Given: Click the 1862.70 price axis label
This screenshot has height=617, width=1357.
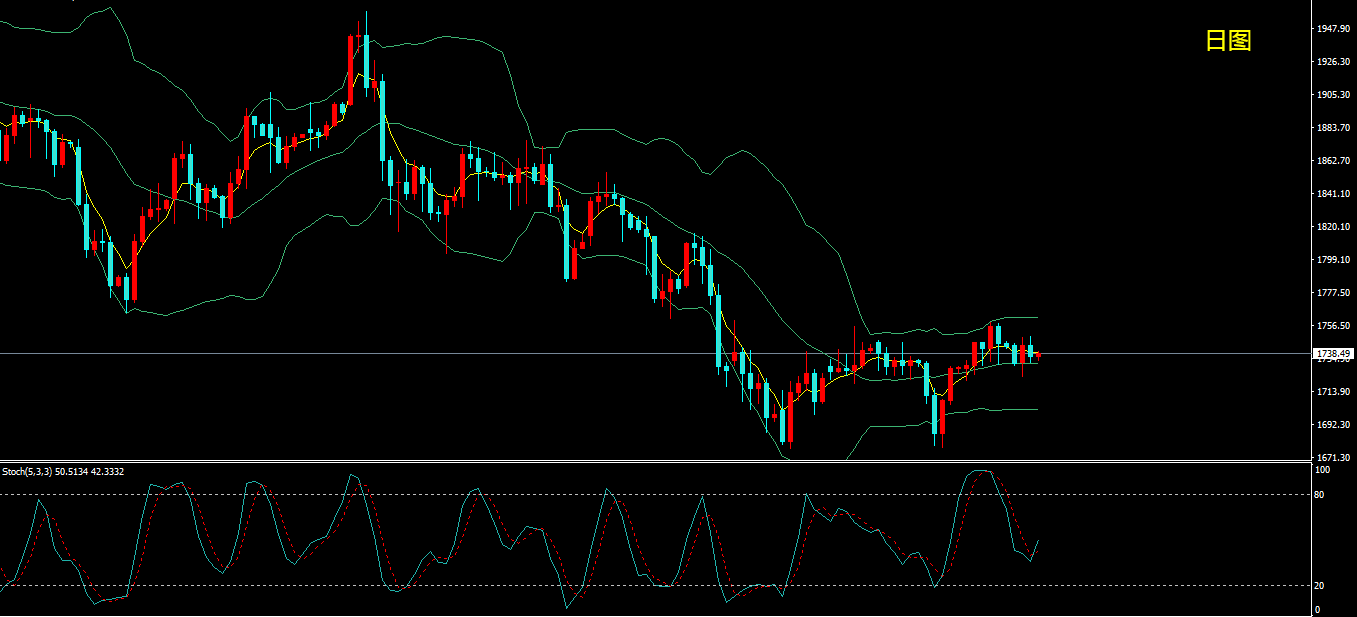Looking at the screenshot, I should 1334,161.
